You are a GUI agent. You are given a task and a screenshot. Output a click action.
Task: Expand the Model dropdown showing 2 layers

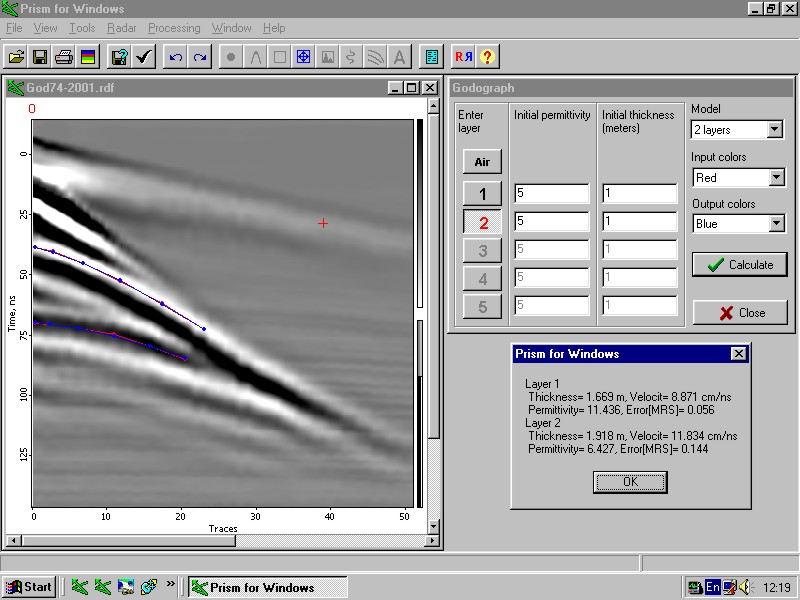(x=774, y=129)
